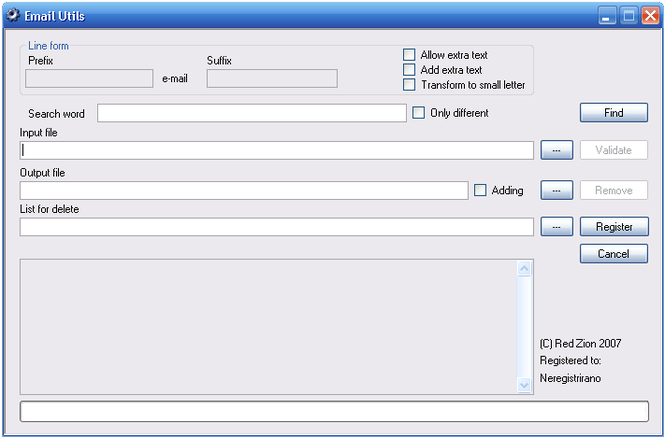The image size is (665, 438).
Task: Click the Cancel button
Action: (614, 254)
